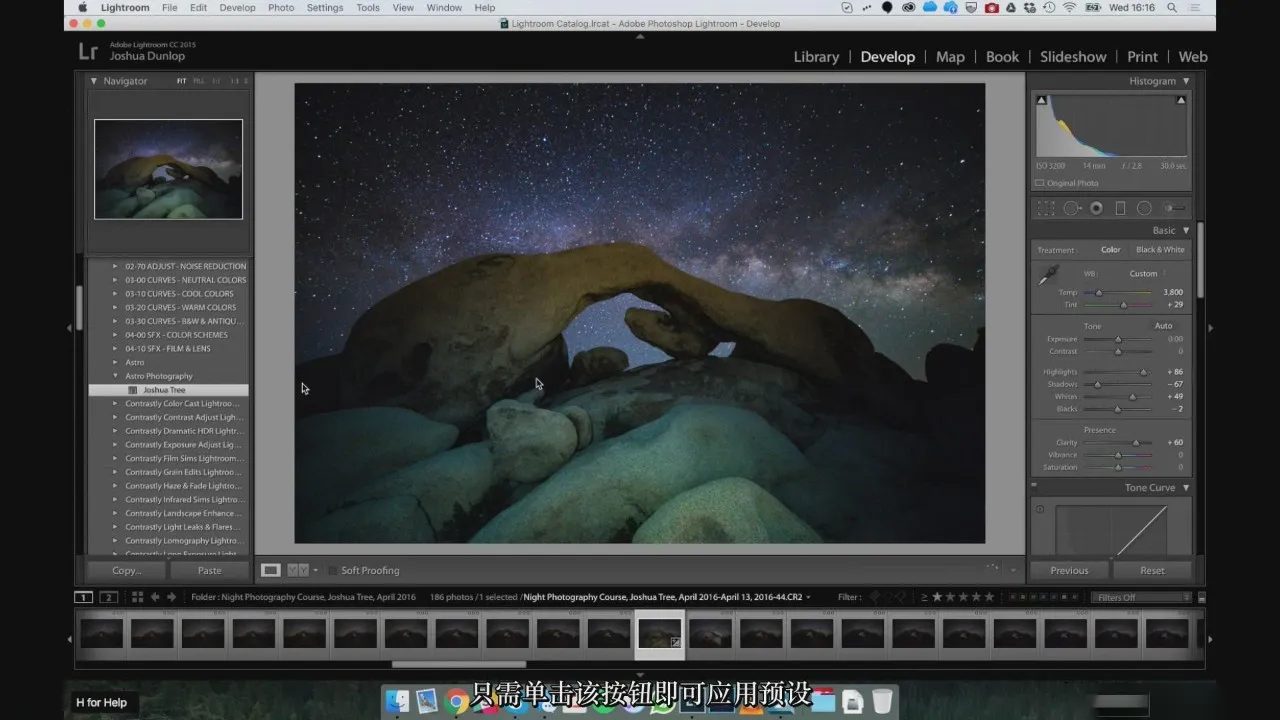Screen dimensions: 1280x720
Task: Select the Crop Overlay tool
Action: tap(1046, 208)
